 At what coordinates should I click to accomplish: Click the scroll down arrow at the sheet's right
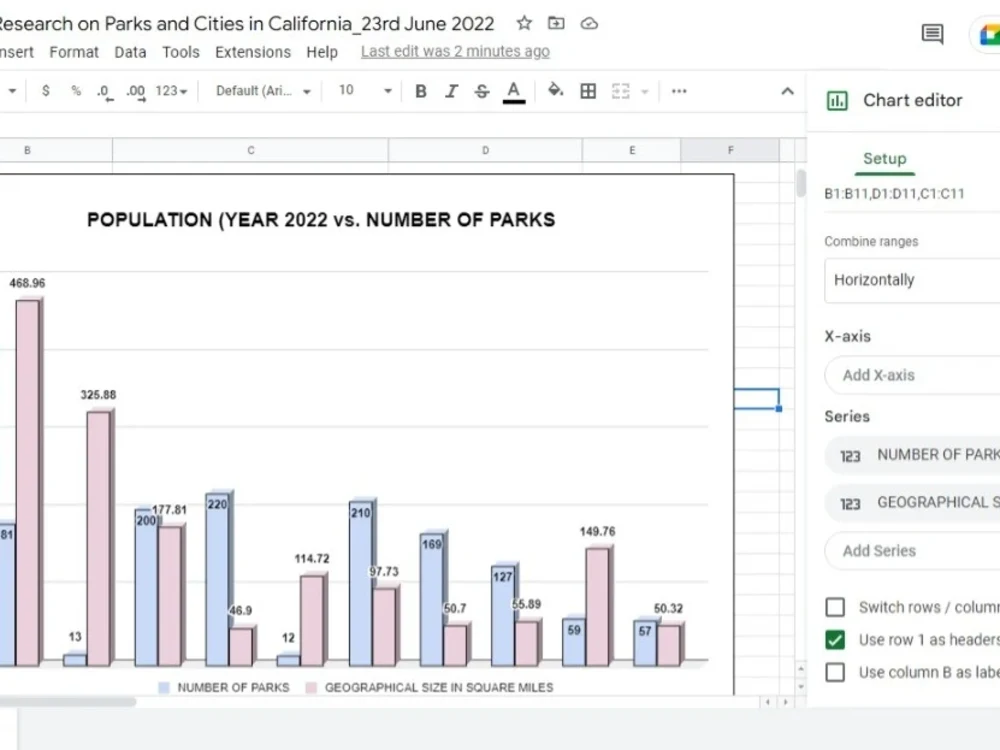pos(801,687)
